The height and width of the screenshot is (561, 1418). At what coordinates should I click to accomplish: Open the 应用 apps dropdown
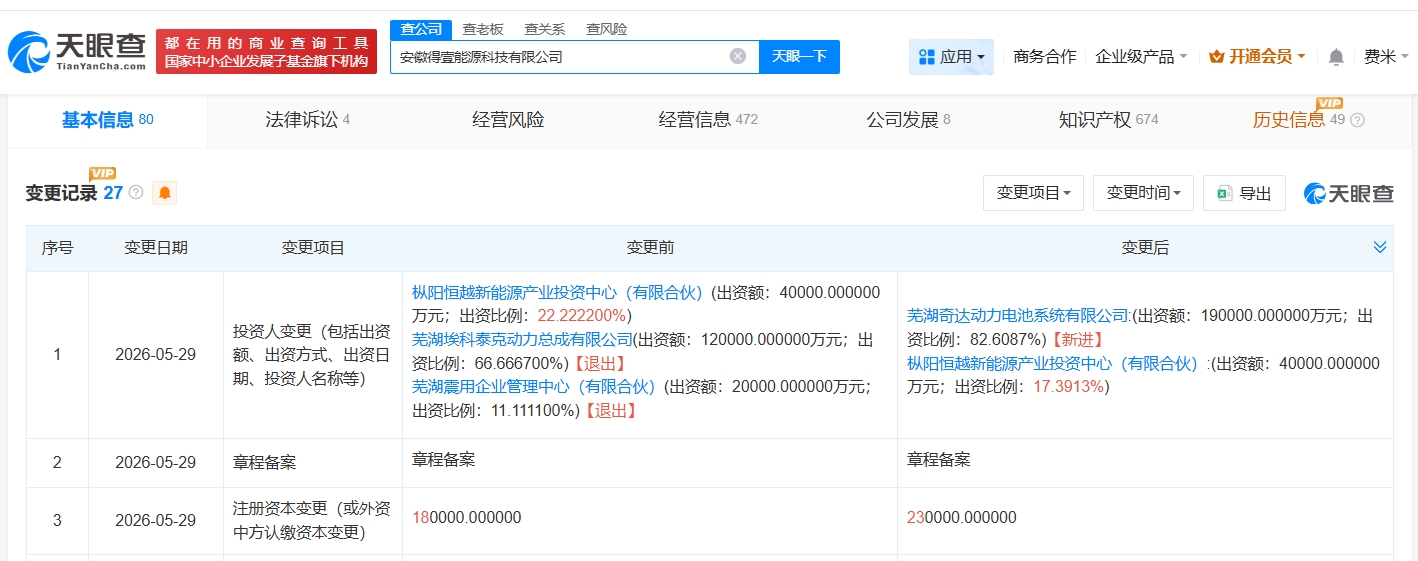[951, 57]
